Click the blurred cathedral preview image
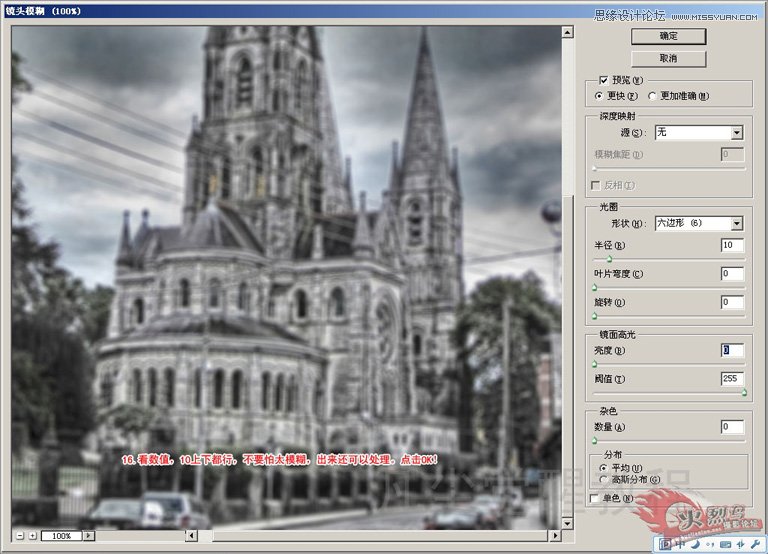This screenshot has width=768, height=554. pyautogui.click(x=287, y=278)
